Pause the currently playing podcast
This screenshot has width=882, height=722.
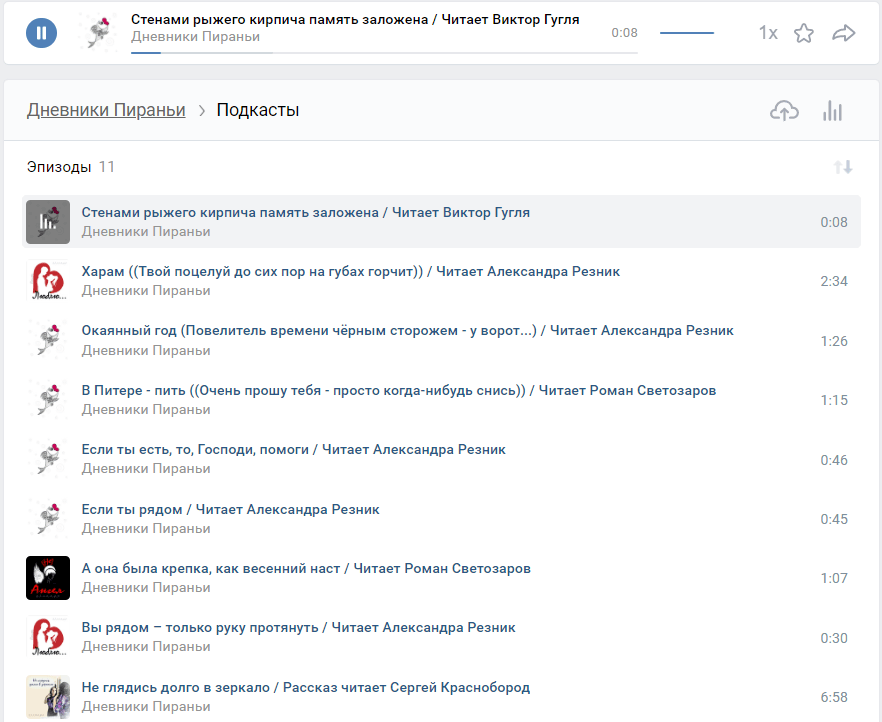point(41,33)
